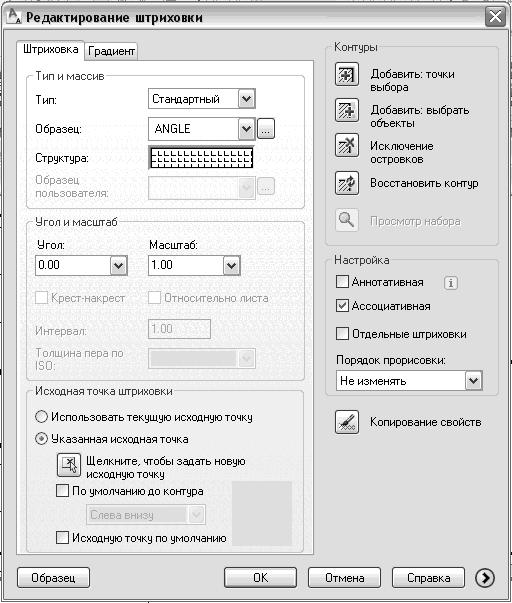
Task: Click the annotative info icon
Action: 450,283
